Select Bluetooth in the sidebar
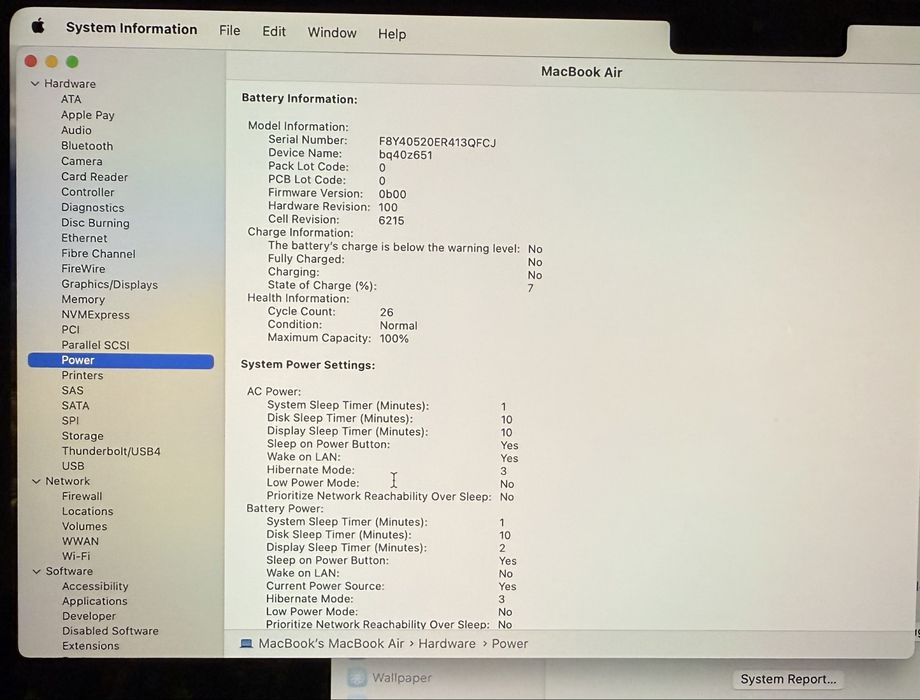Image resolution: width=920 pixels, height=700 pixels. [87, 146]
